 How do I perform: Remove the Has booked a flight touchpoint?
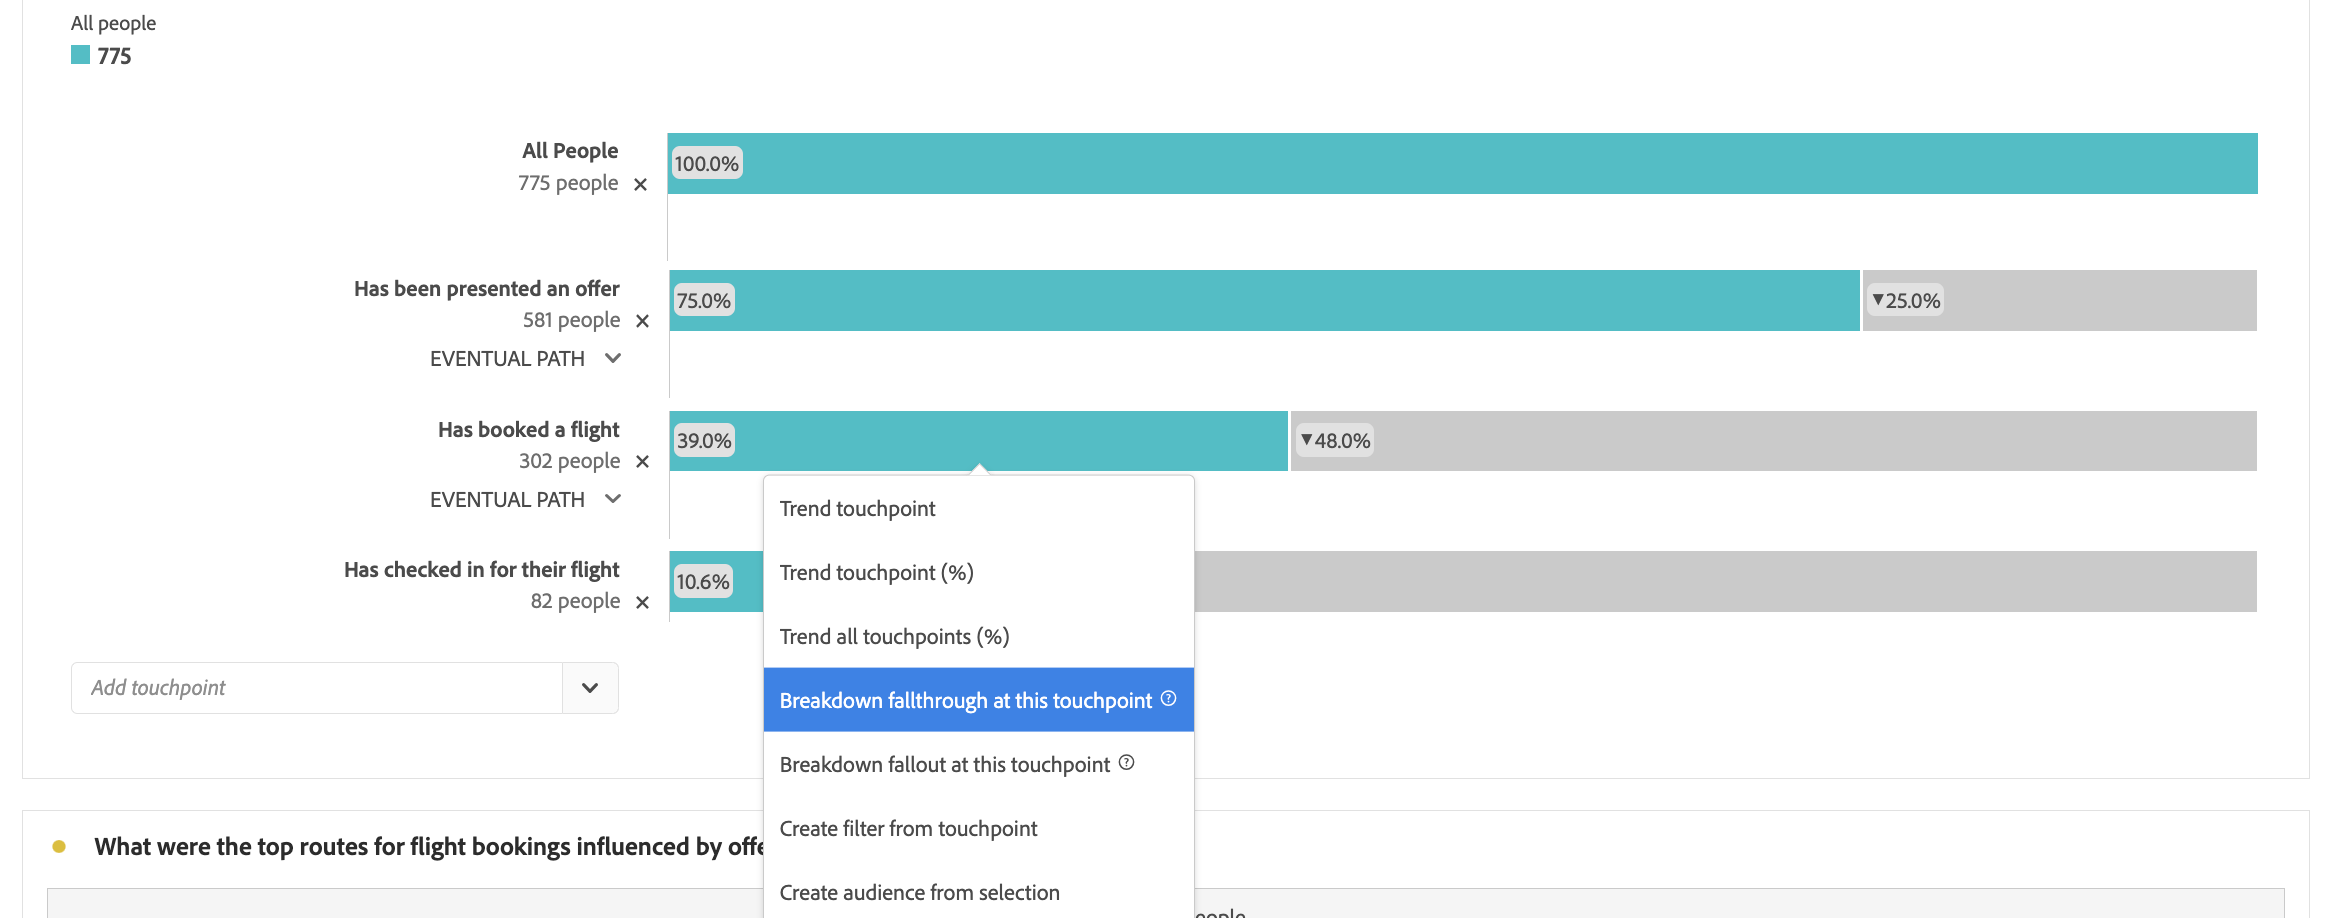click(x=643, y=462)
